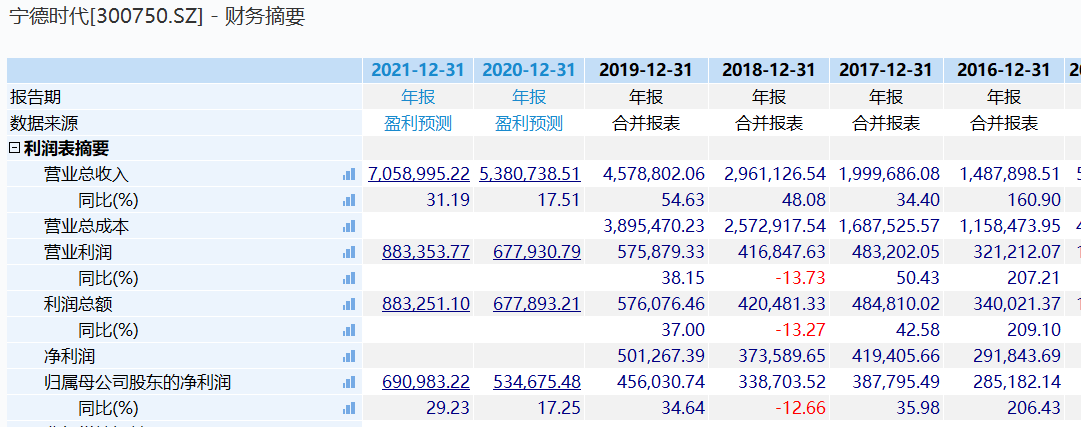Select the 报告期 row label

pos(35,97)
